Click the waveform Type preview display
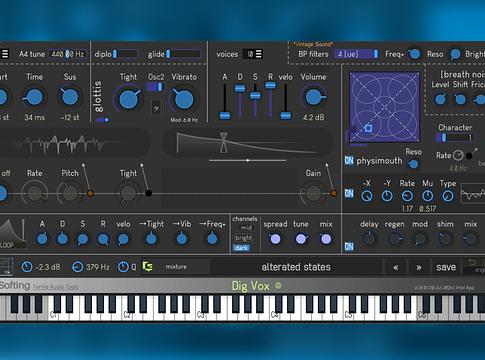The image size is (485, 360). [x=473, y=193]
